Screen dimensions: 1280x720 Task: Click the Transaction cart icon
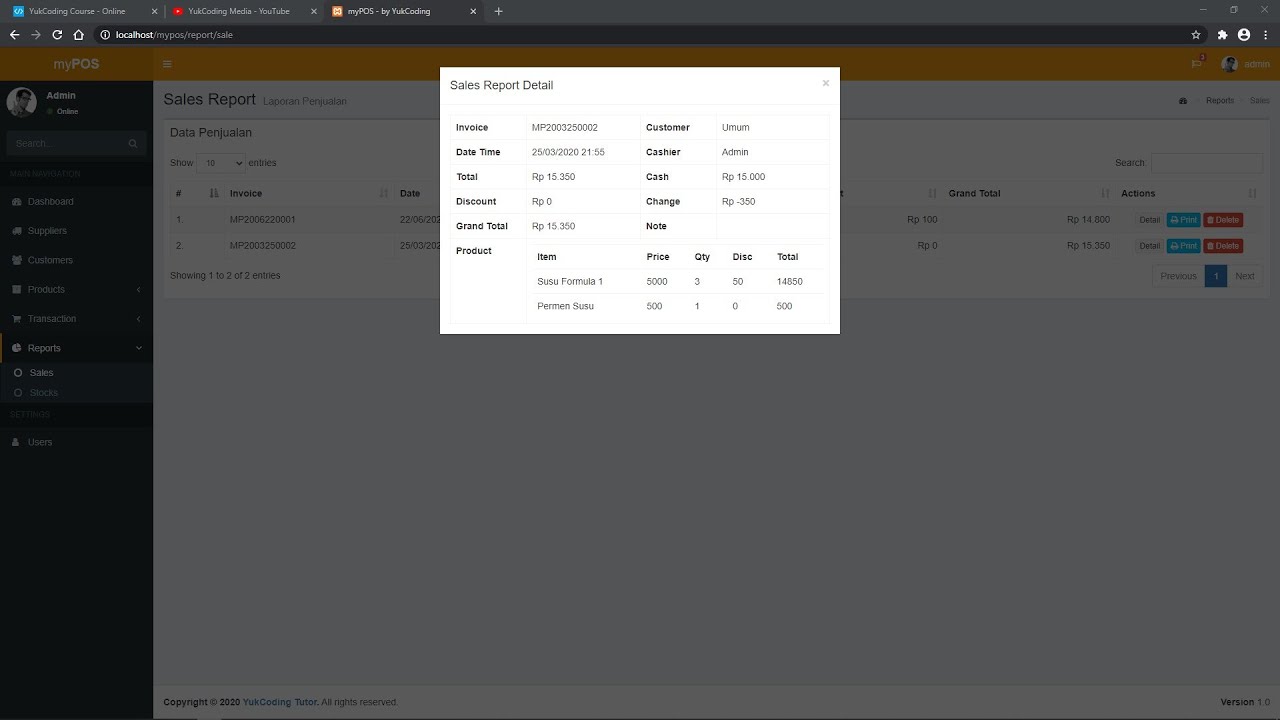pyautogui.click(x=16, y=319)
